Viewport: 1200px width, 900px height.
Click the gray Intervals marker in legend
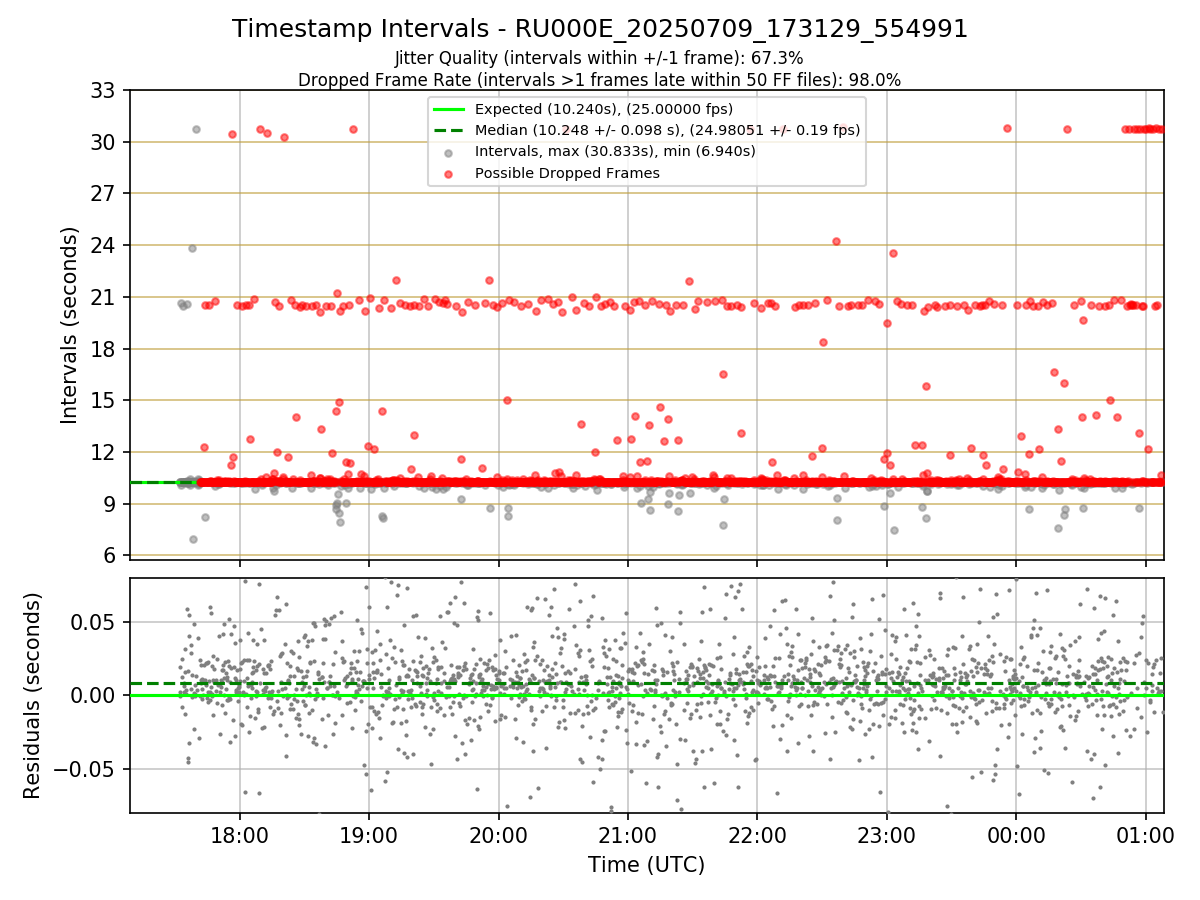[x=448, y=153]
